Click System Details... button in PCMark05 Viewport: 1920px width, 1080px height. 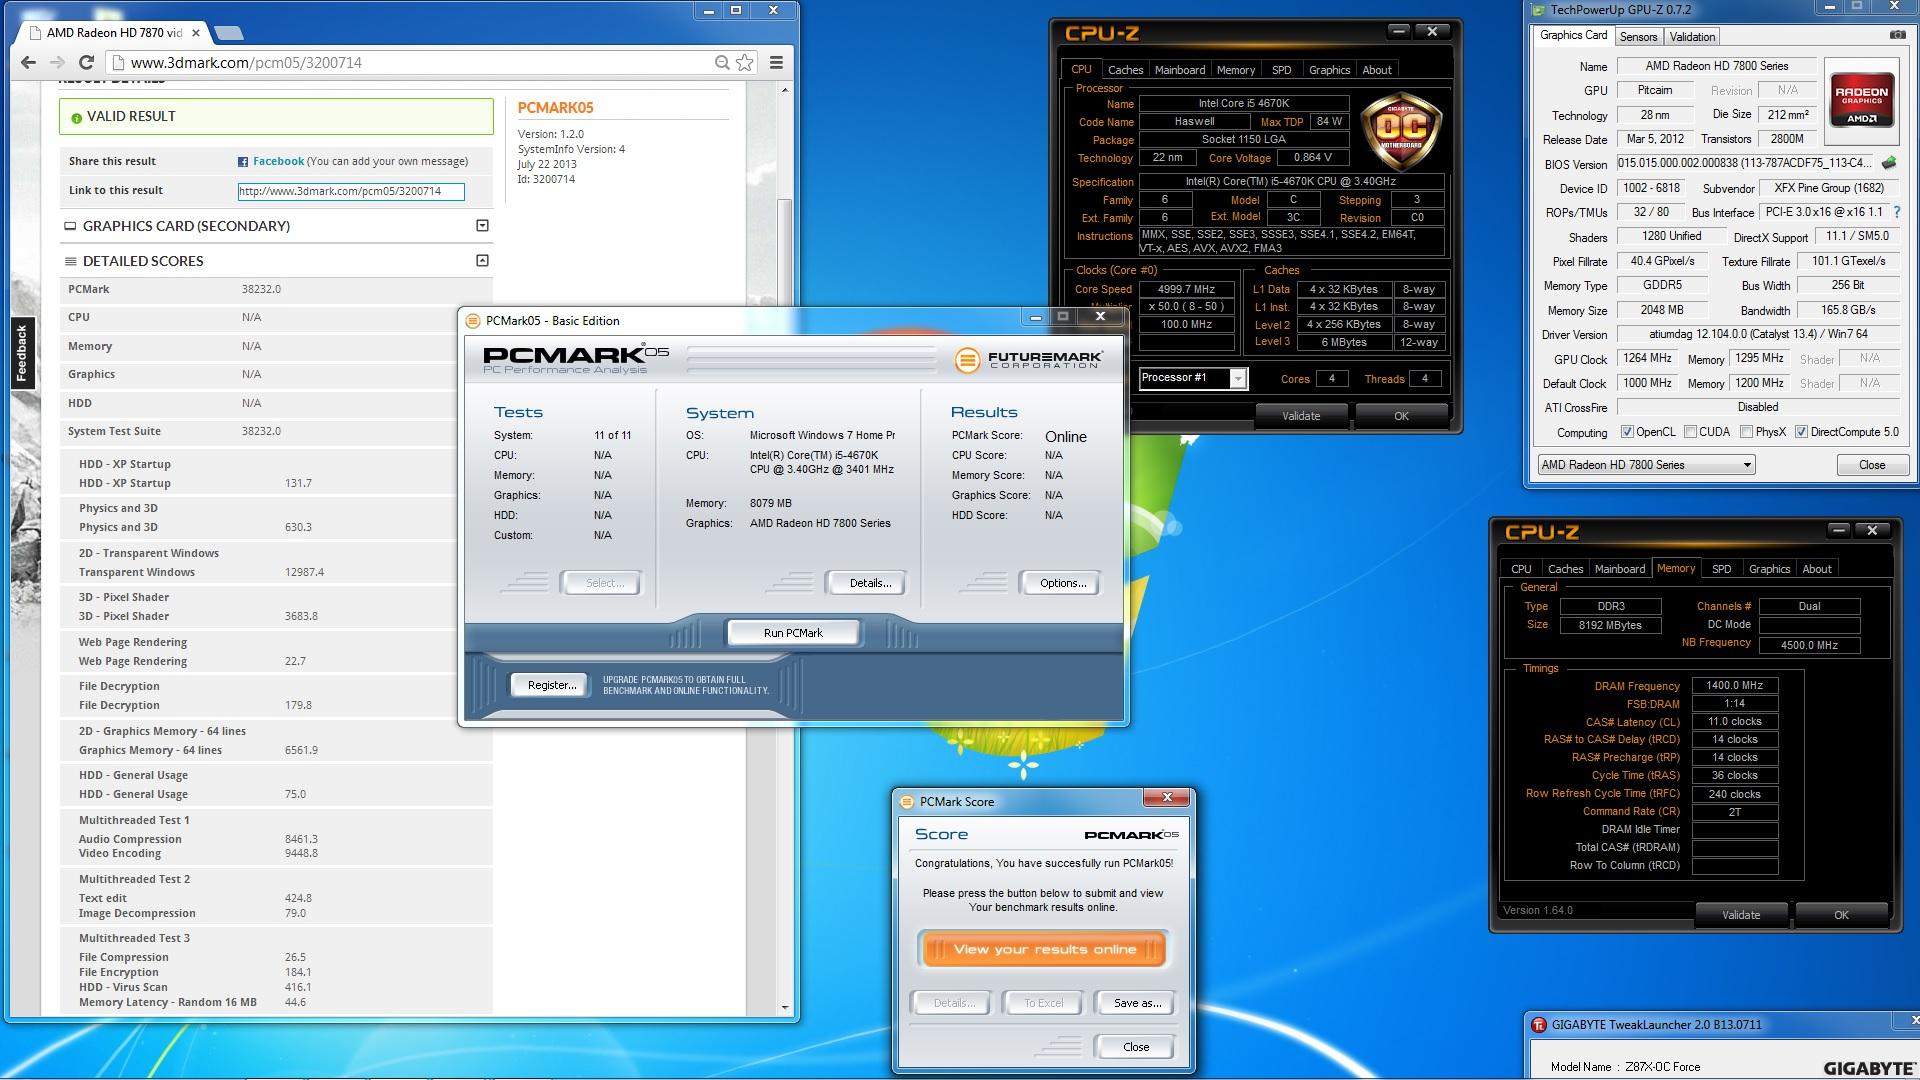tap(870, 583)
